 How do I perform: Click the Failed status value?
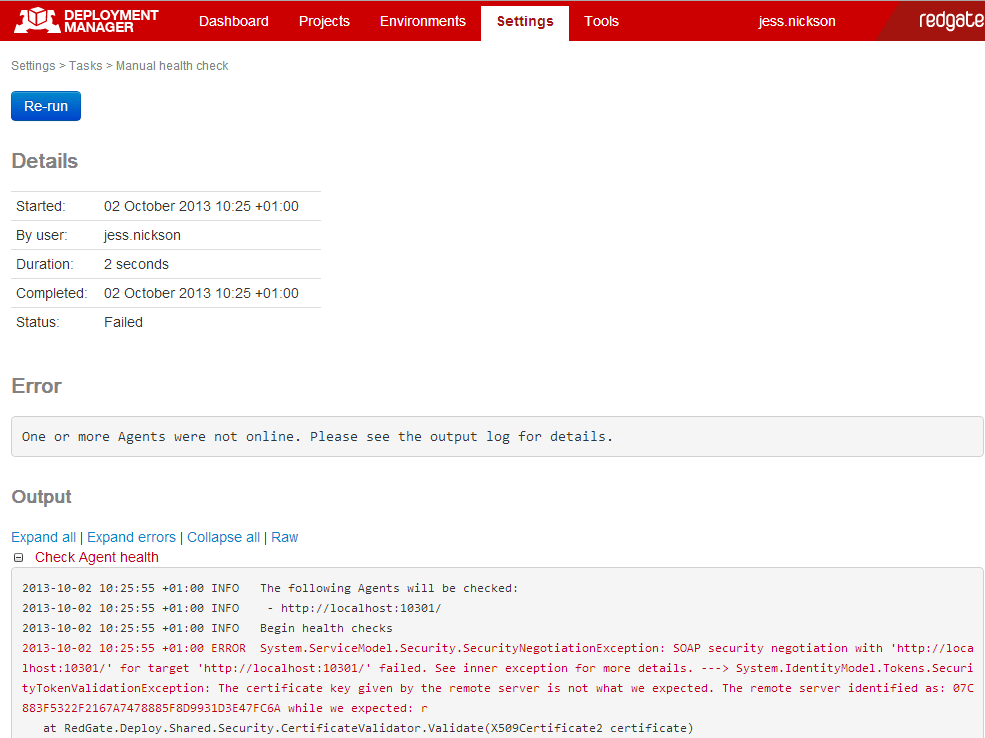[x=123, y=322]
